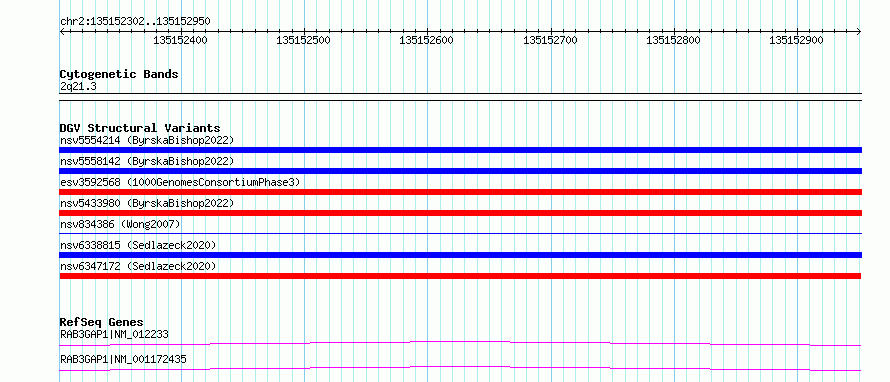Viewport: 890px width, 382px height.
Task: Open variant label esv3592568 (1000GenomesConsortiumPhase3)
Action: pos(180,182)
